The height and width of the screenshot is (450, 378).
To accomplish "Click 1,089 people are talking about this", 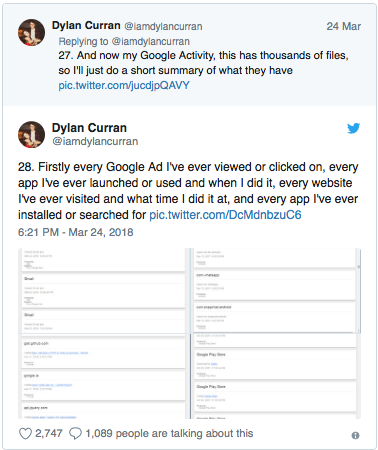I will pyautogui.click(x=169, y=433).
